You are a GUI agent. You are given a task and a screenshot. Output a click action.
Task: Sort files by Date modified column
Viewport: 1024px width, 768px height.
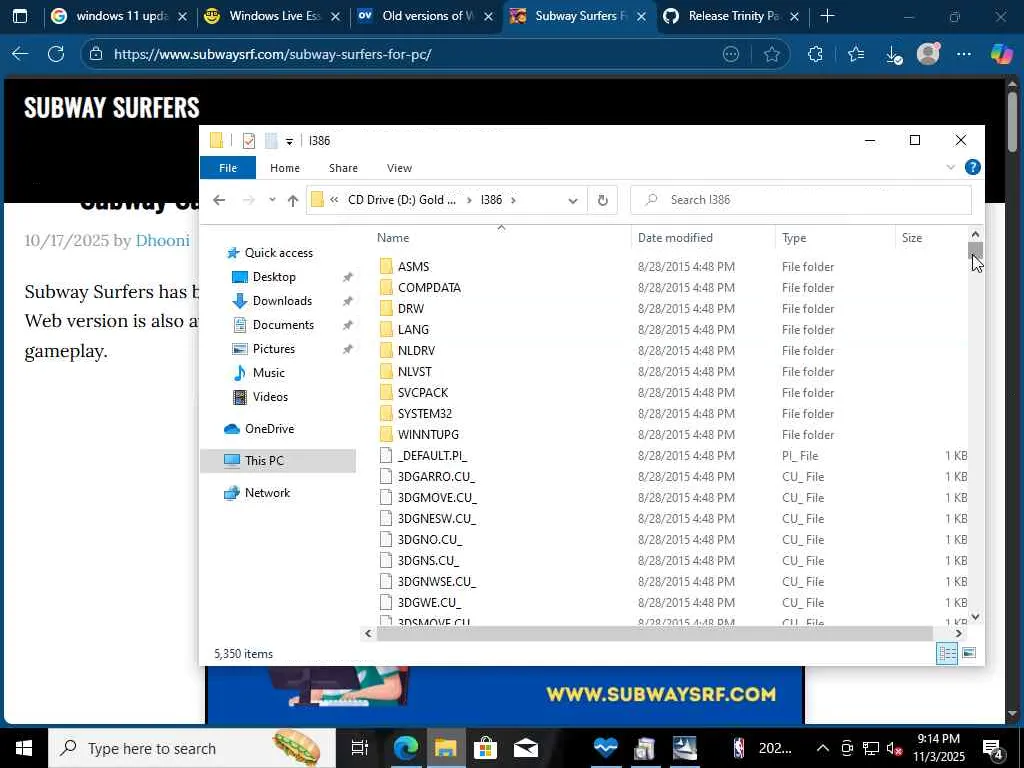tap(675, 238)
